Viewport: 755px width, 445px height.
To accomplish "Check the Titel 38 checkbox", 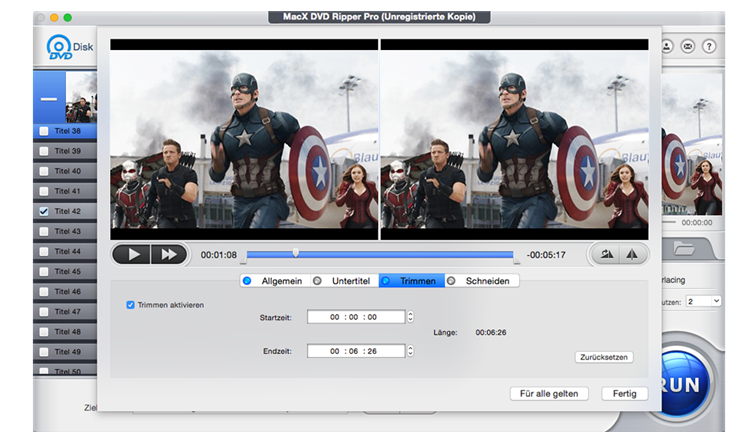I will 44,131.
